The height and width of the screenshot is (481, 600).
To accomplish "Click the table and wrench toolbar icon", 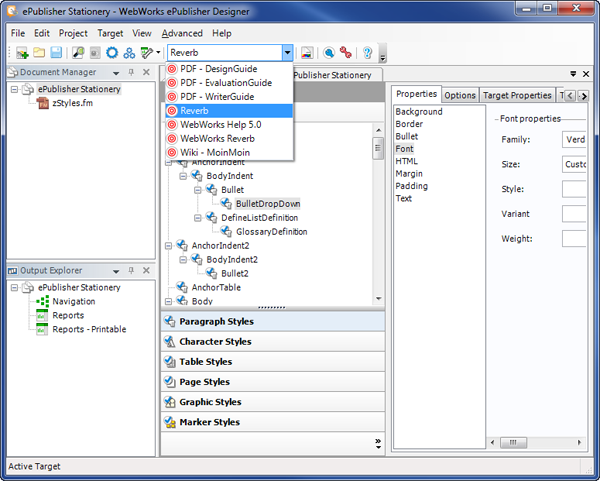I will [147, 53].
